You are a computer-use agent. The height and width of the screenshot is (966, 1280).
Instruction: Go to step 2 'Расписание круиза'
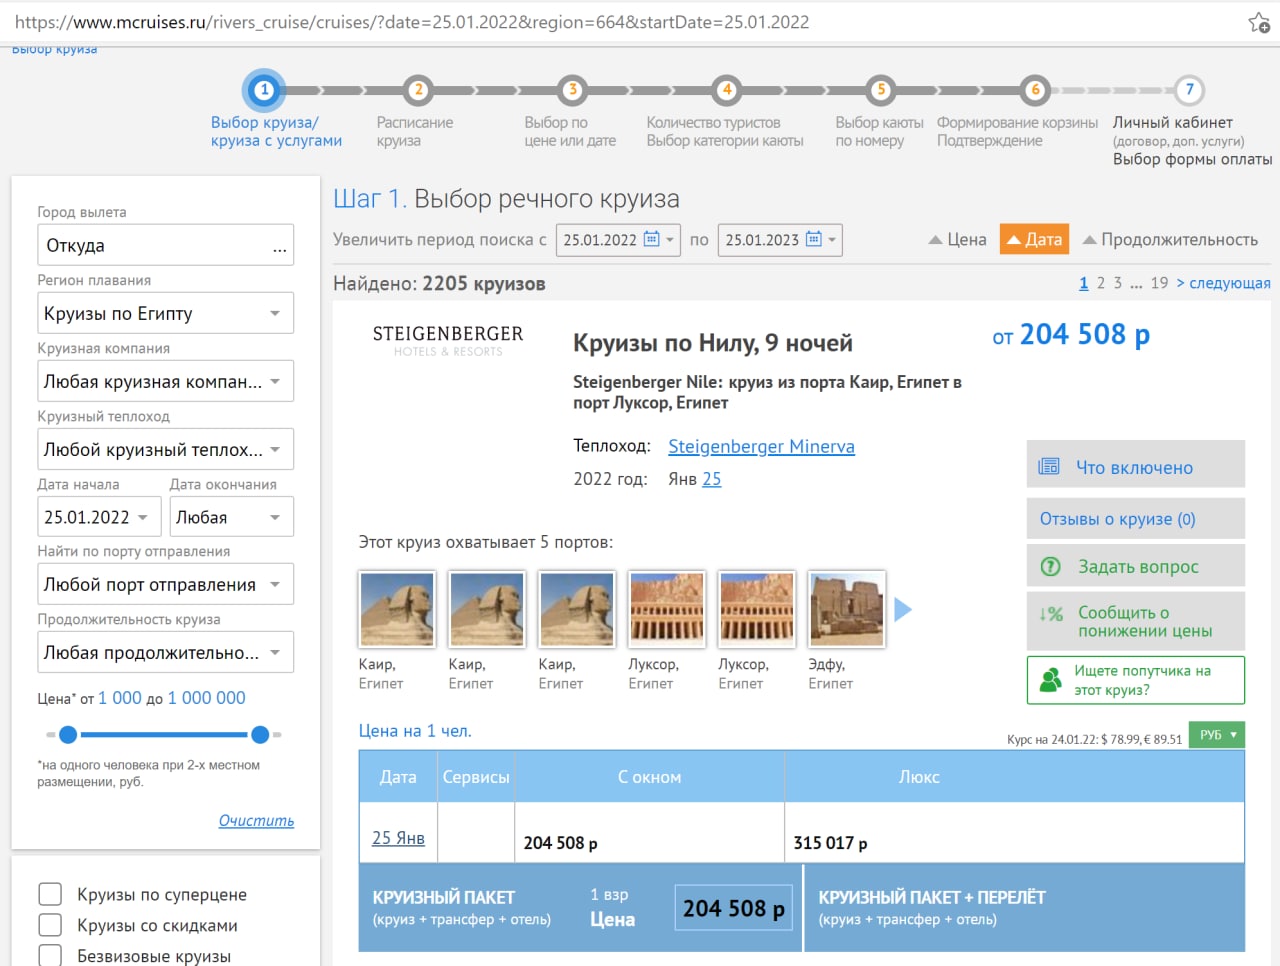pyautogui.click(x=418, y=90)
